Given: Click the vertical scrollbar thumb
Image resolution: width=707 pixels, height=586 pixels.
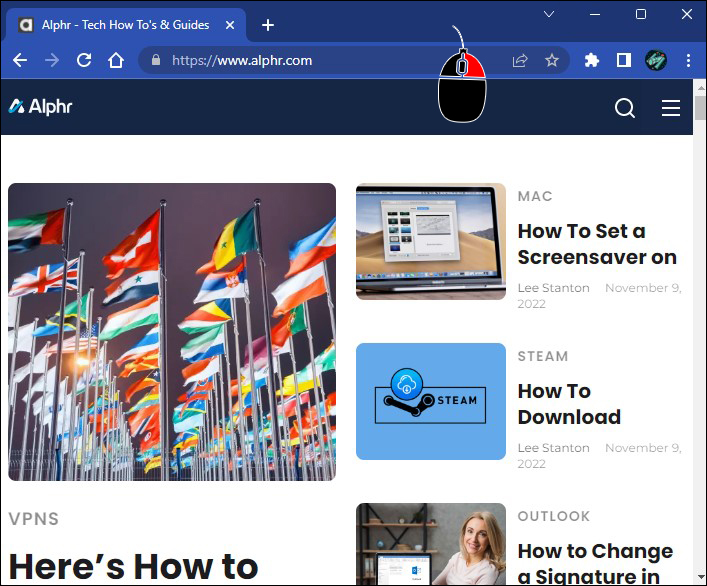Looking at the screenshot, I should click(700, 107).
